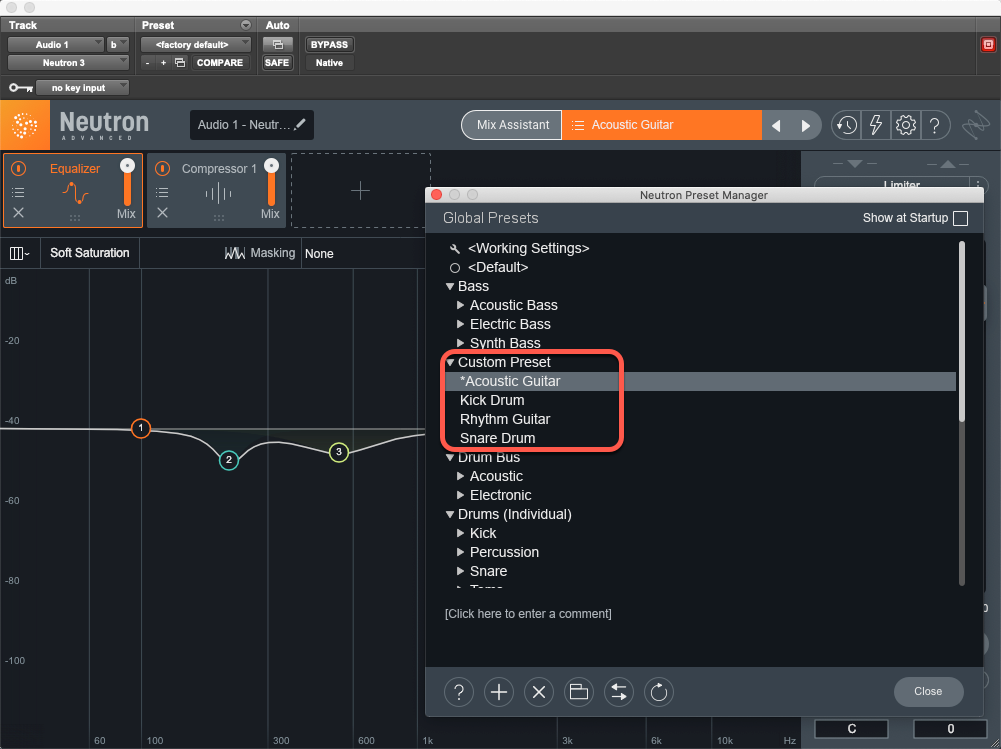The image size is (1001, 749).
Task: Open the no key input dropdown
Action: tap(82, 87)
